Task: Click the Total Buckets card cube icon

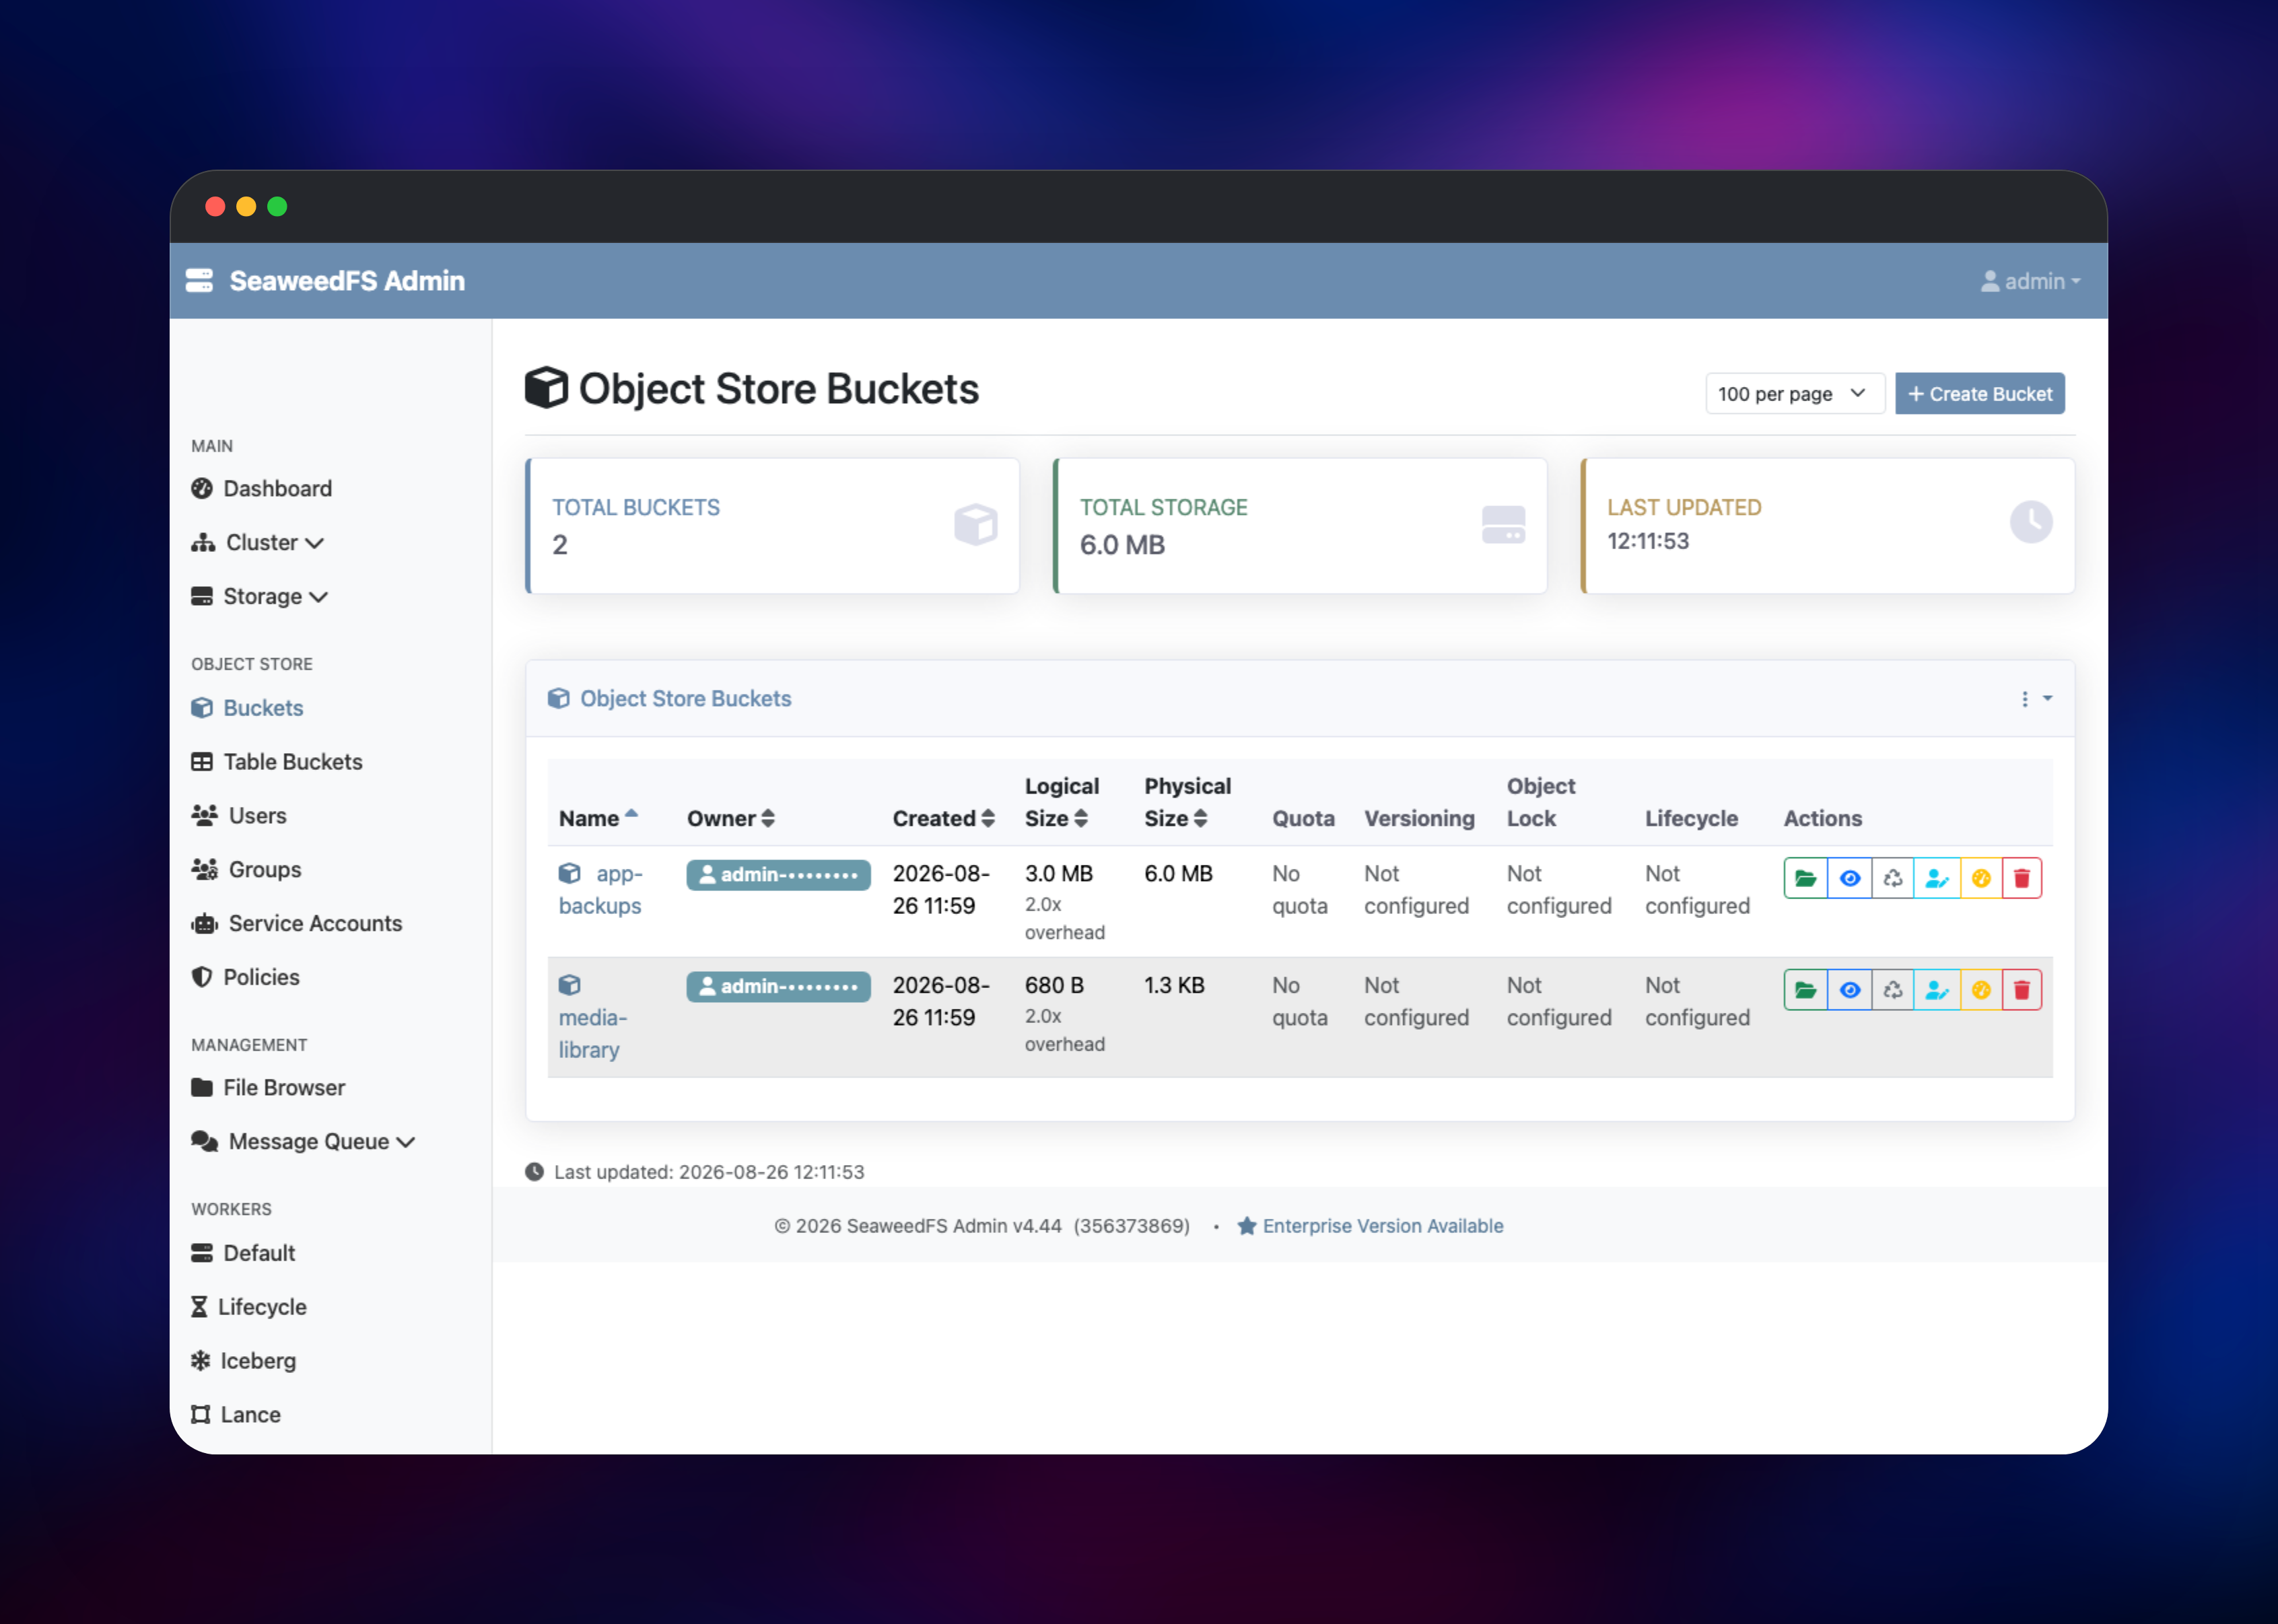Action: tap(975, 524)
